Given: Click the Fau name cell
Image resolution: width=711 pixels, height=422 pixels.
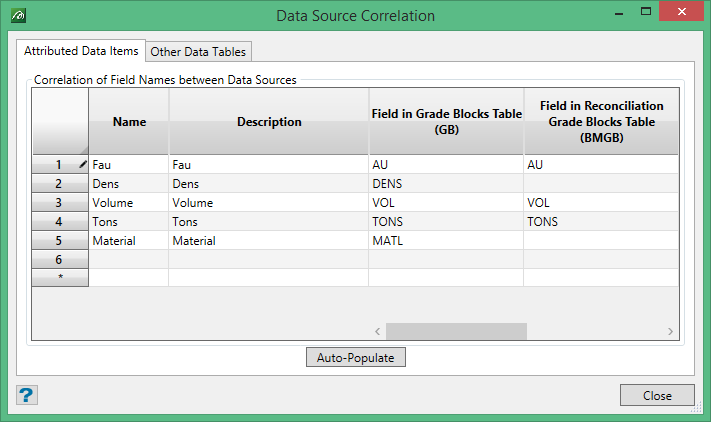Looking at the screenshot, I should coord(128,164).
